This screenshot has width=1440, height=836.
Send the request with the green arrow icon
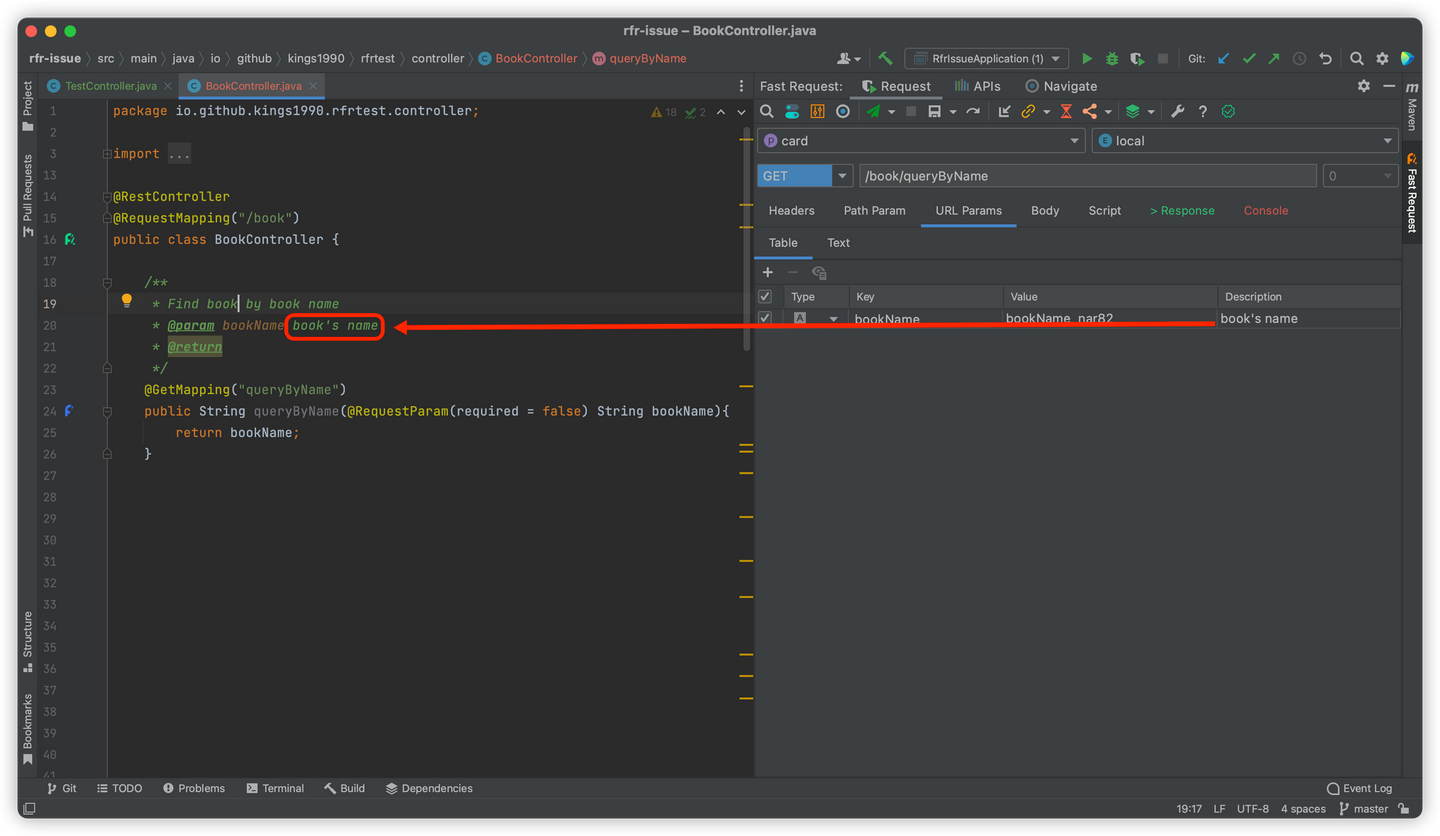tap(872, 111)
